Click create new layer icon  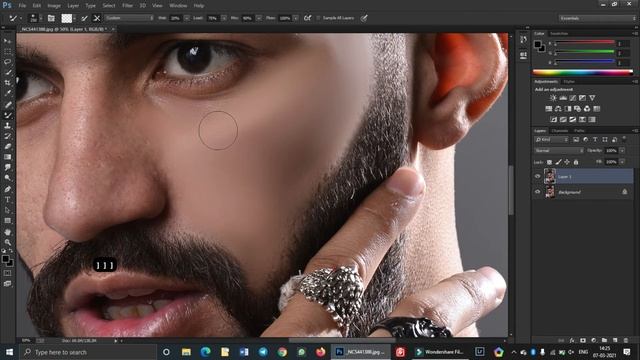615,340
